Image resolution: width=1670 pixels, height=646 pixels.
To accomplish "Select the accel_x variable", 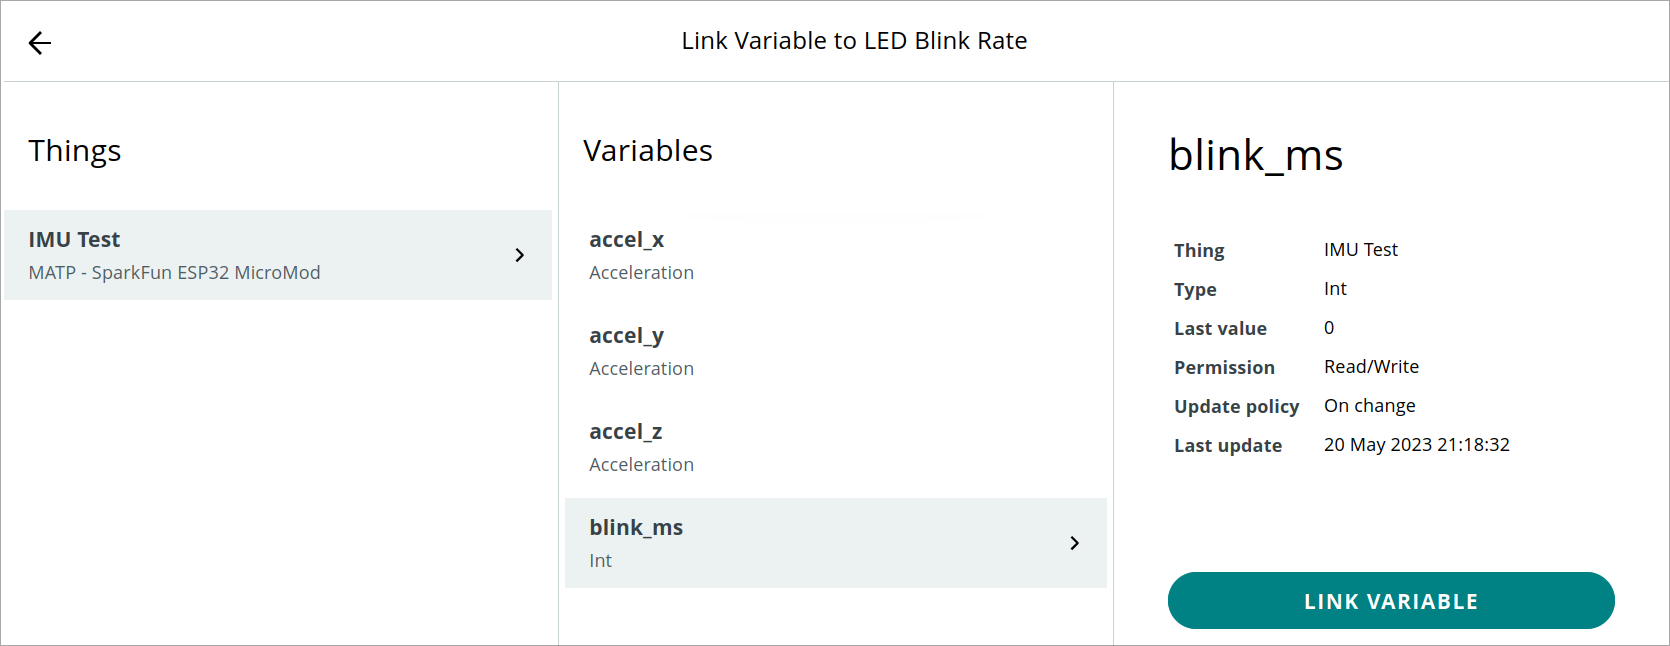I will point(627,239).
